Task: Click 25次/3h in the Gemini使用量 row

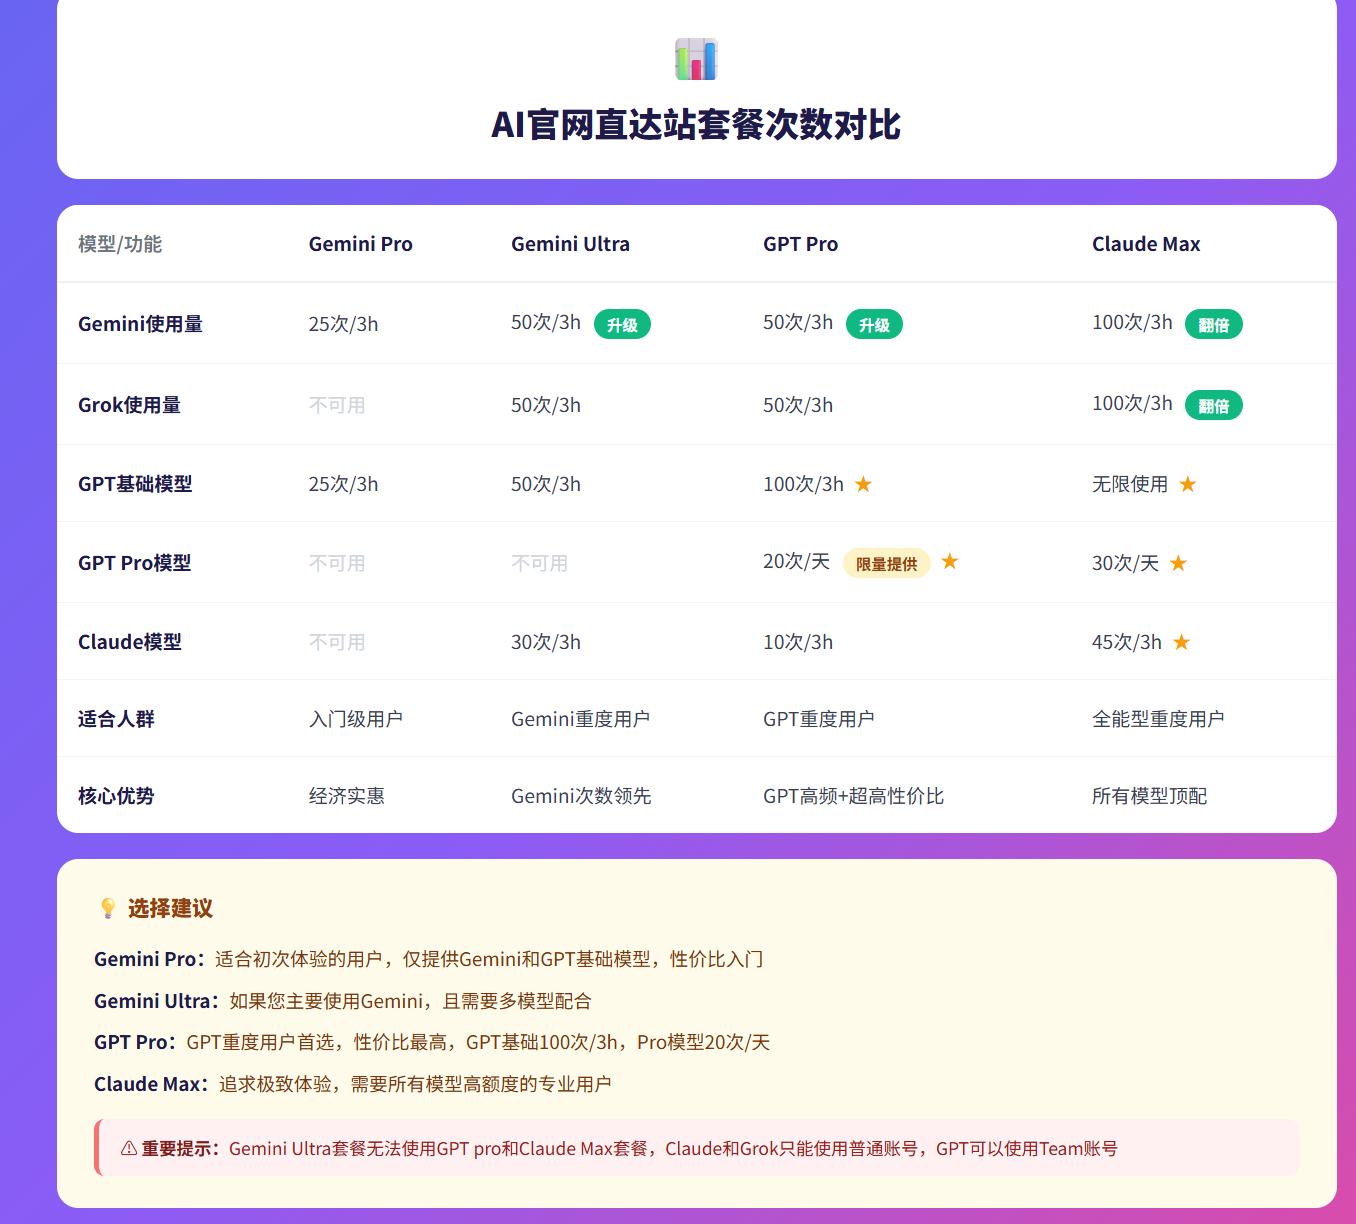Action: tap(343, 324)
